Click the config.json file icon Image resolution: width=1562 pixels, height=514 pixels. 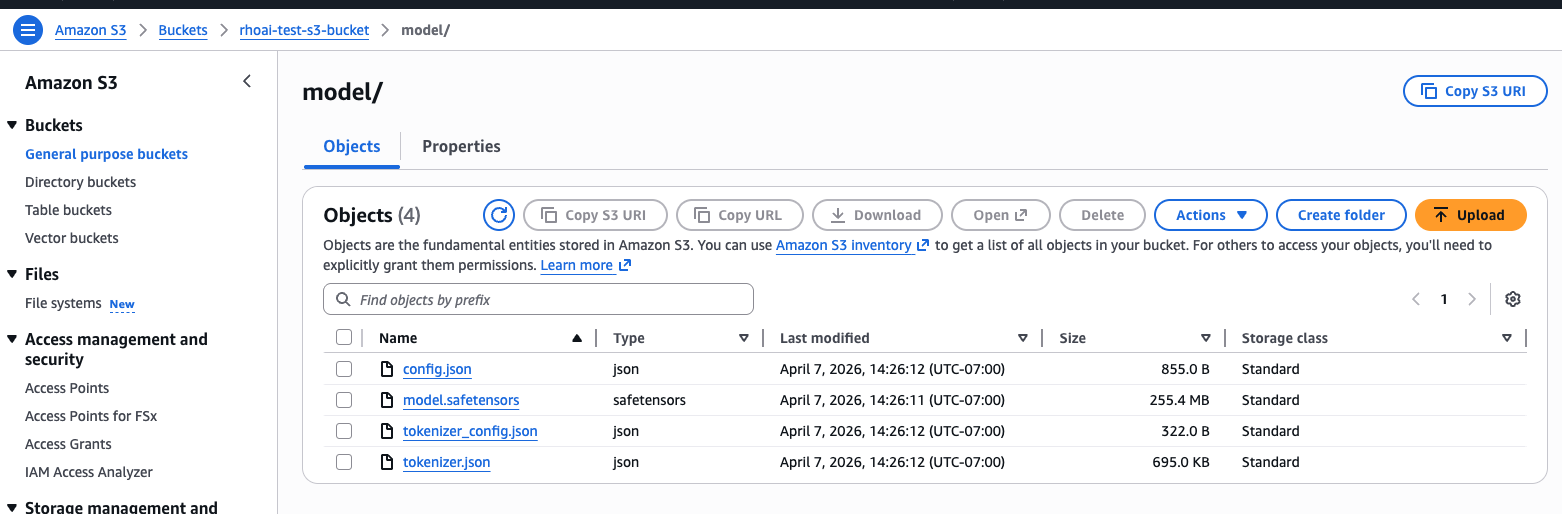point(387,369)
